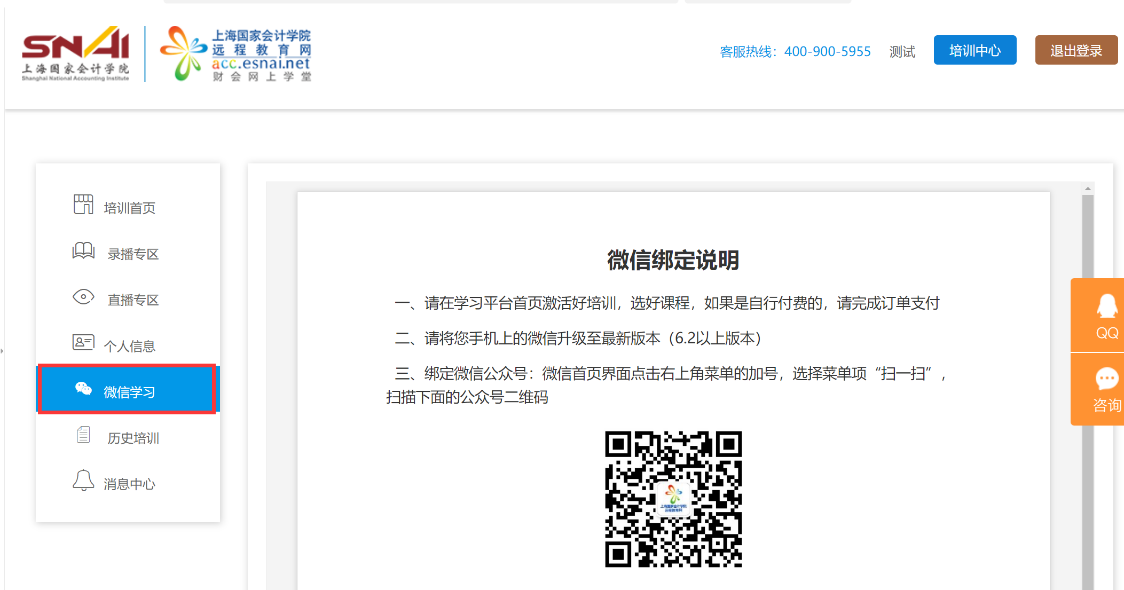Click the 消息中心 bell icon

(x=84, y=481)
